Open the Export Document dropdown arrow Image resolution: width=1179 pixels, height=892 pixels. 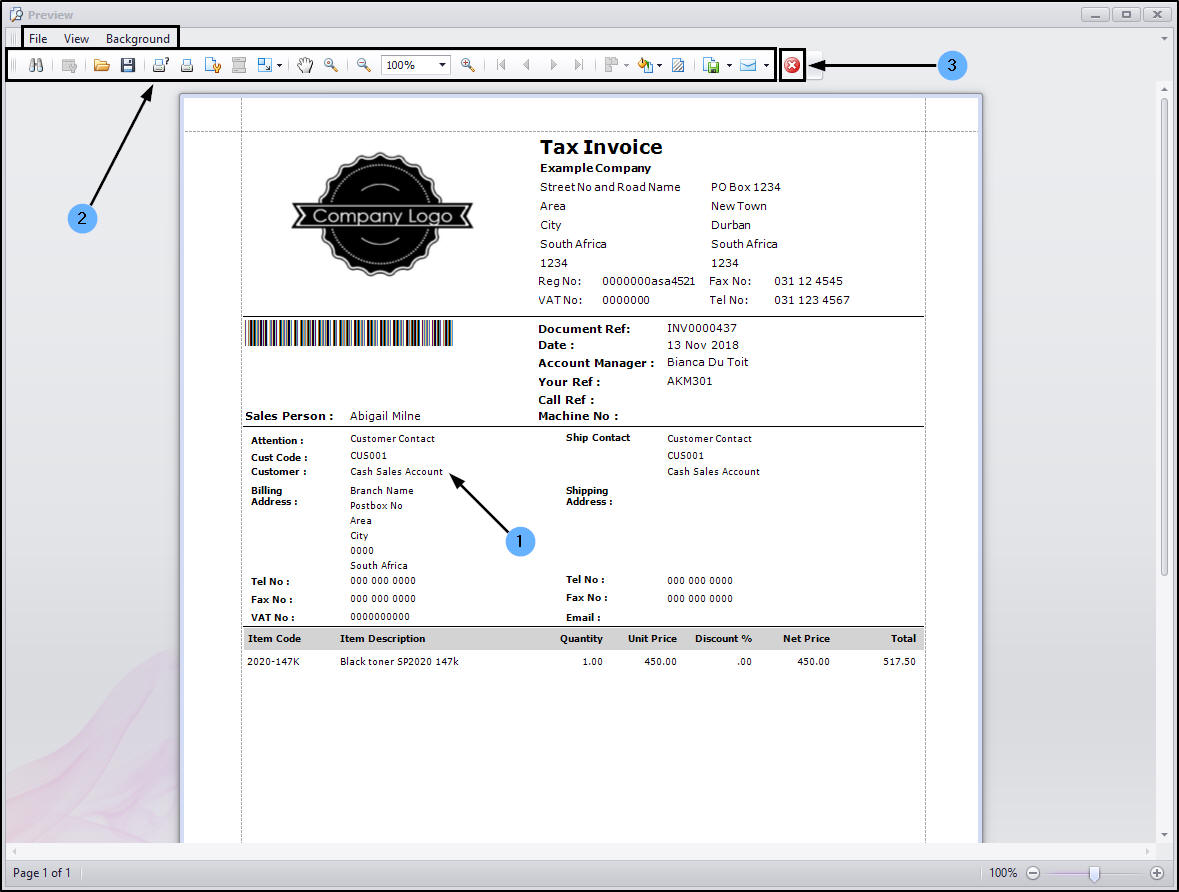point(729,66)
